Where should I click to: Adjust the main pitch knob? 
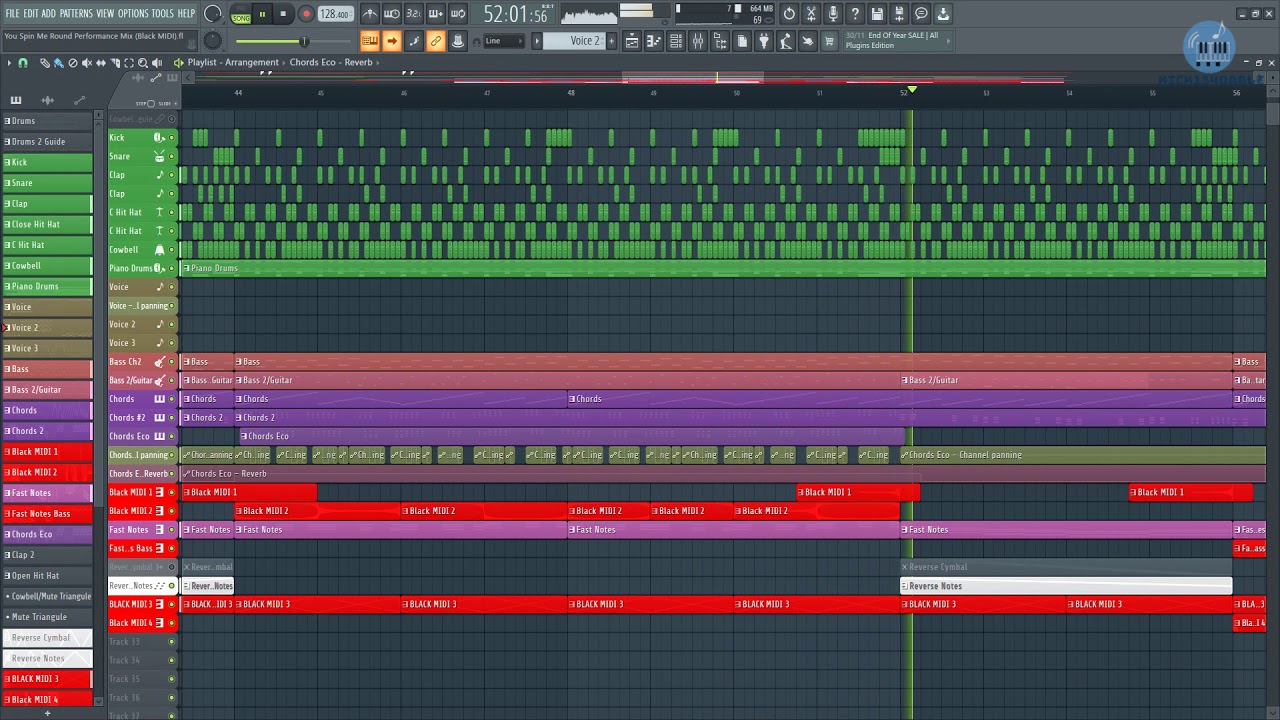coord(212,40)
